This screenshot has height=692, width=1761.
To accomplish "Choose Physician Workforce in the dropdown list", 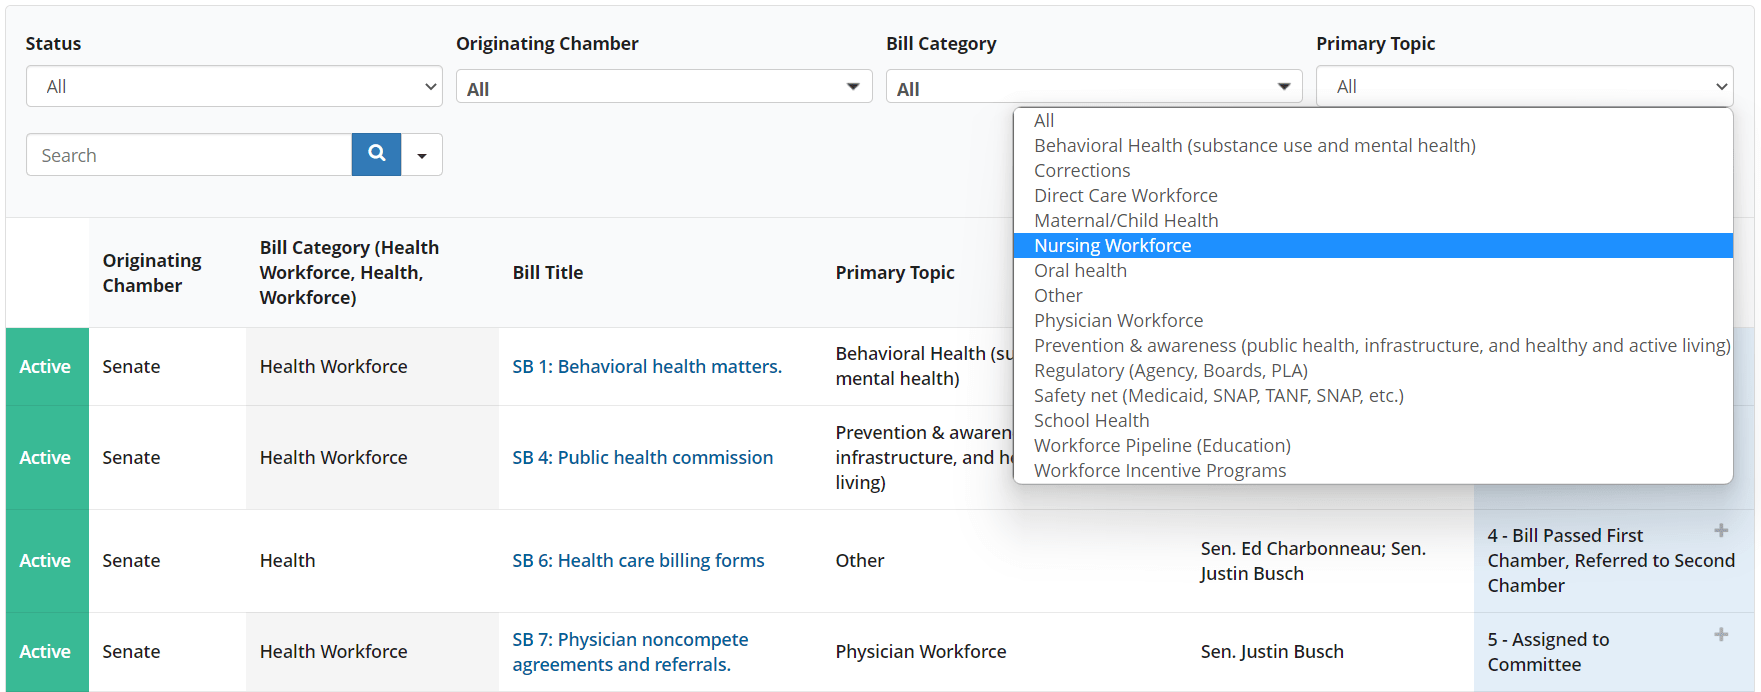I will click(1118, 321).
